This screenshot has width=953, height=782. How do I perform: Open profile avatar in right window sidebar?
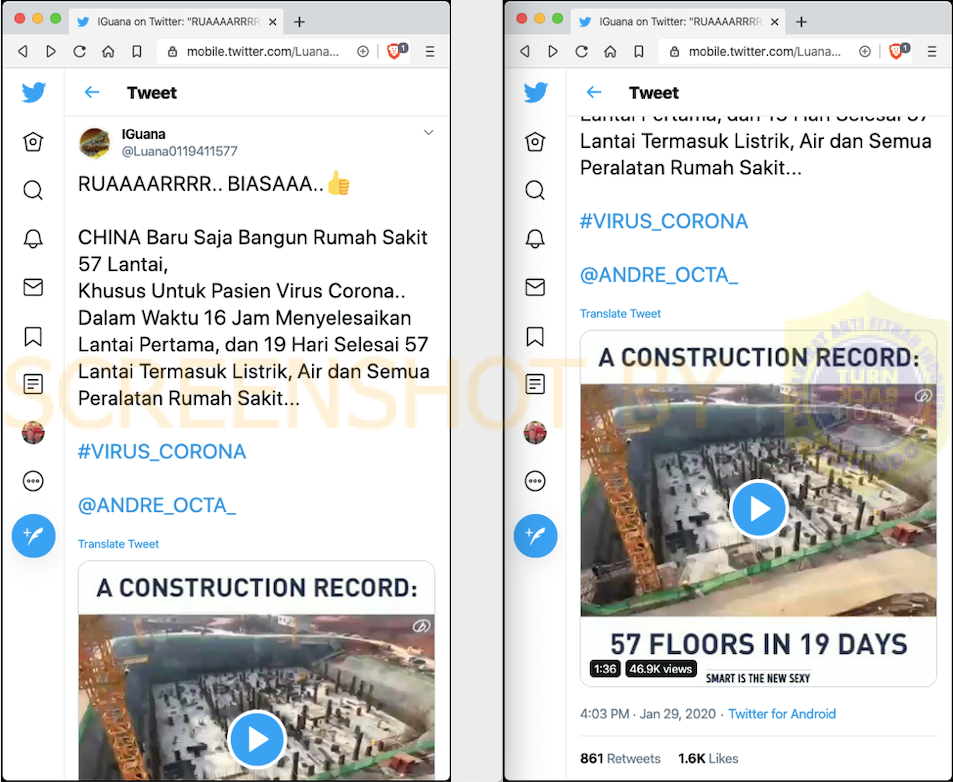pyautogui.click(x=535, y=433)
